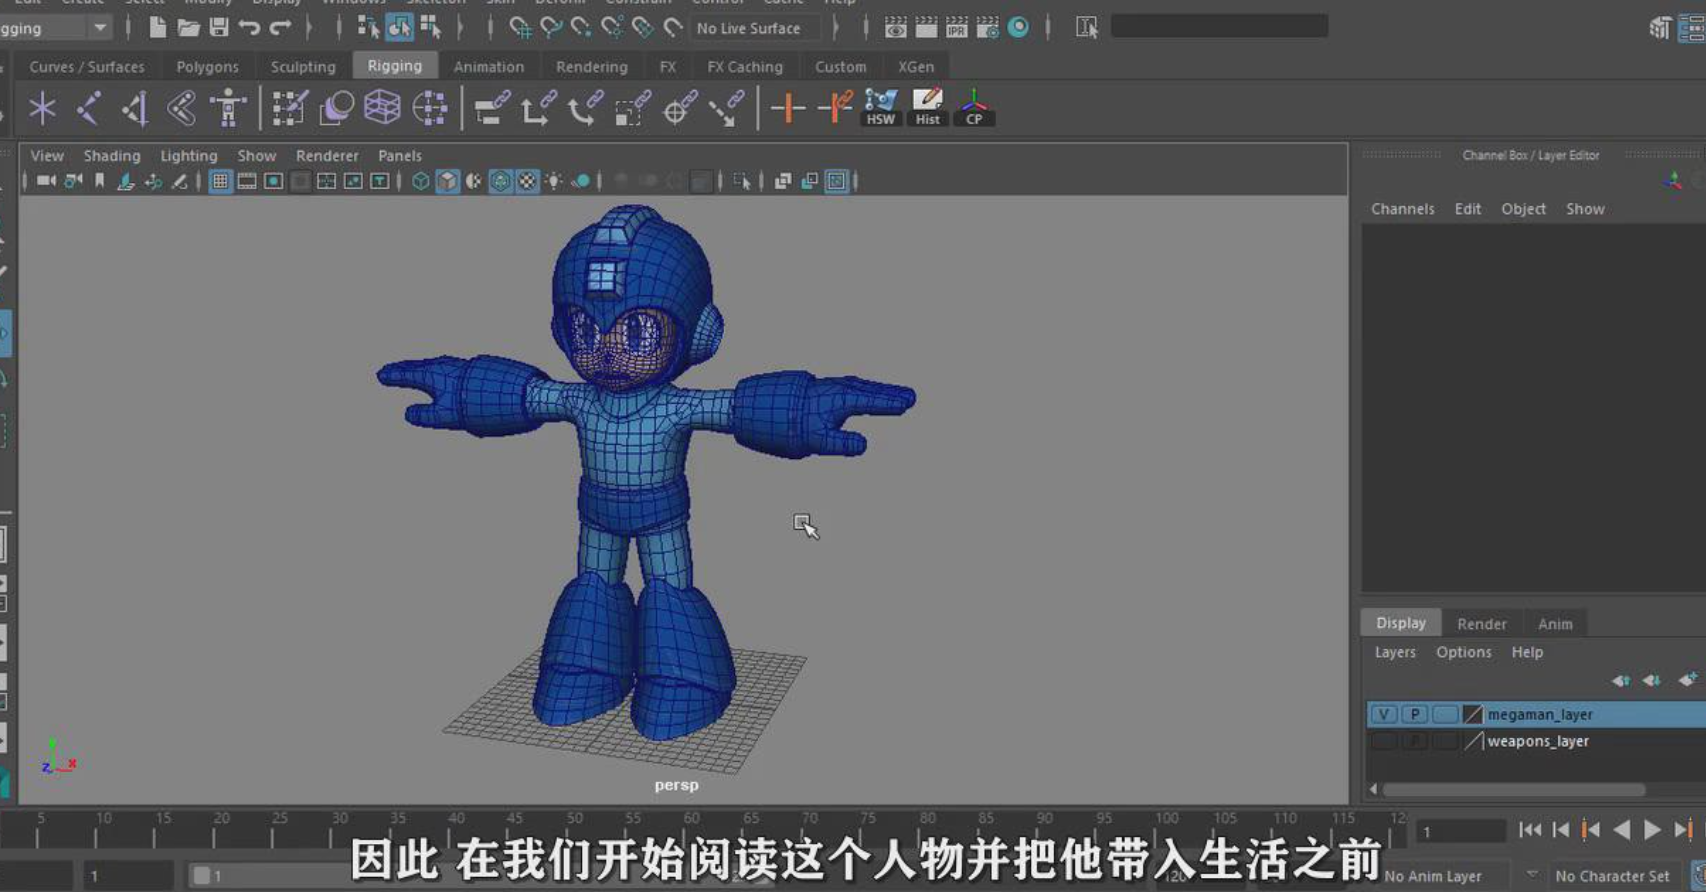Click the Orient Constraint shelf icon

[584, 108]
